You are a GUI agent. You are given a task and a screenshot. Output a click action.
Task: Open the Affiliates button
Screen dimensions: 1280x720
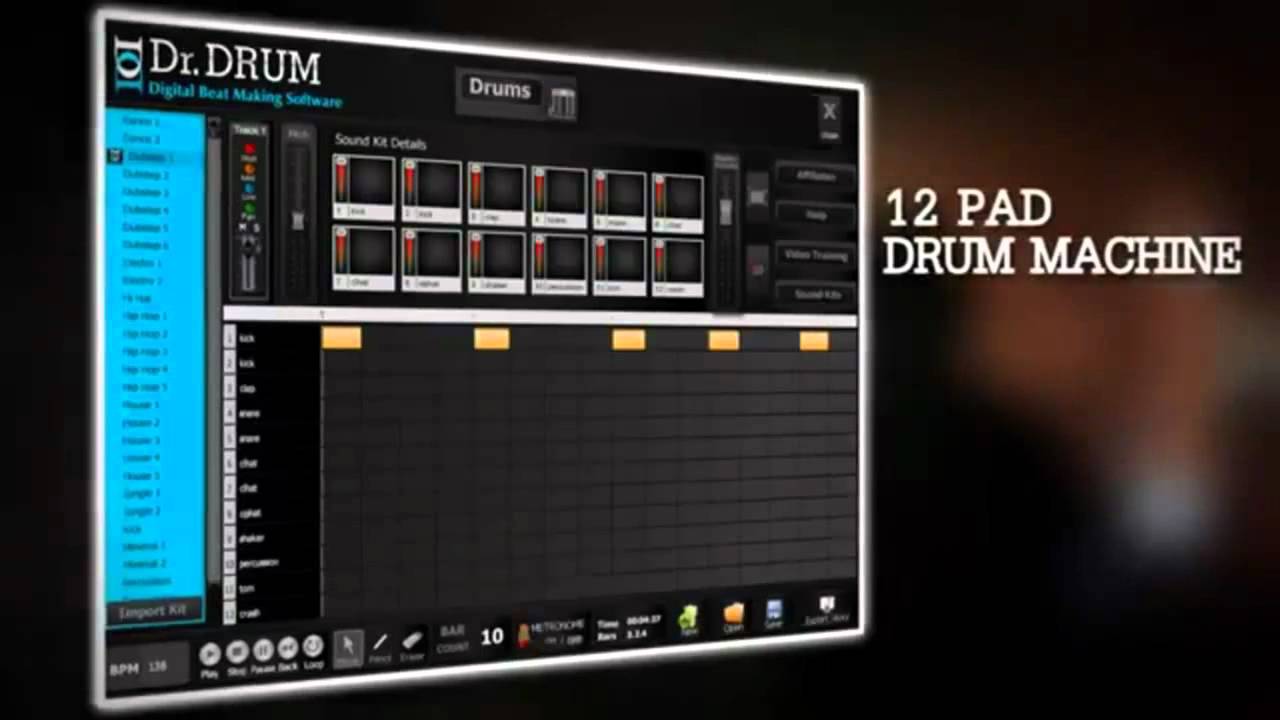coord(816,176)
